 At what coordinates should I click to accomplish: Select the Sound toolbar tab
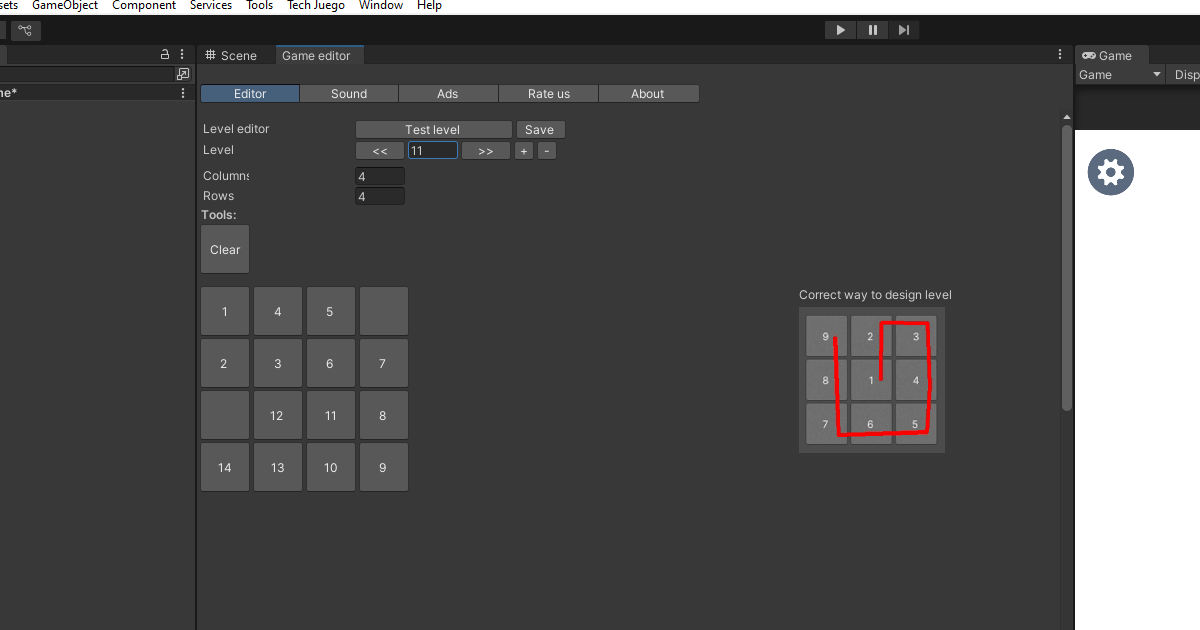click(x=349, y=94)
